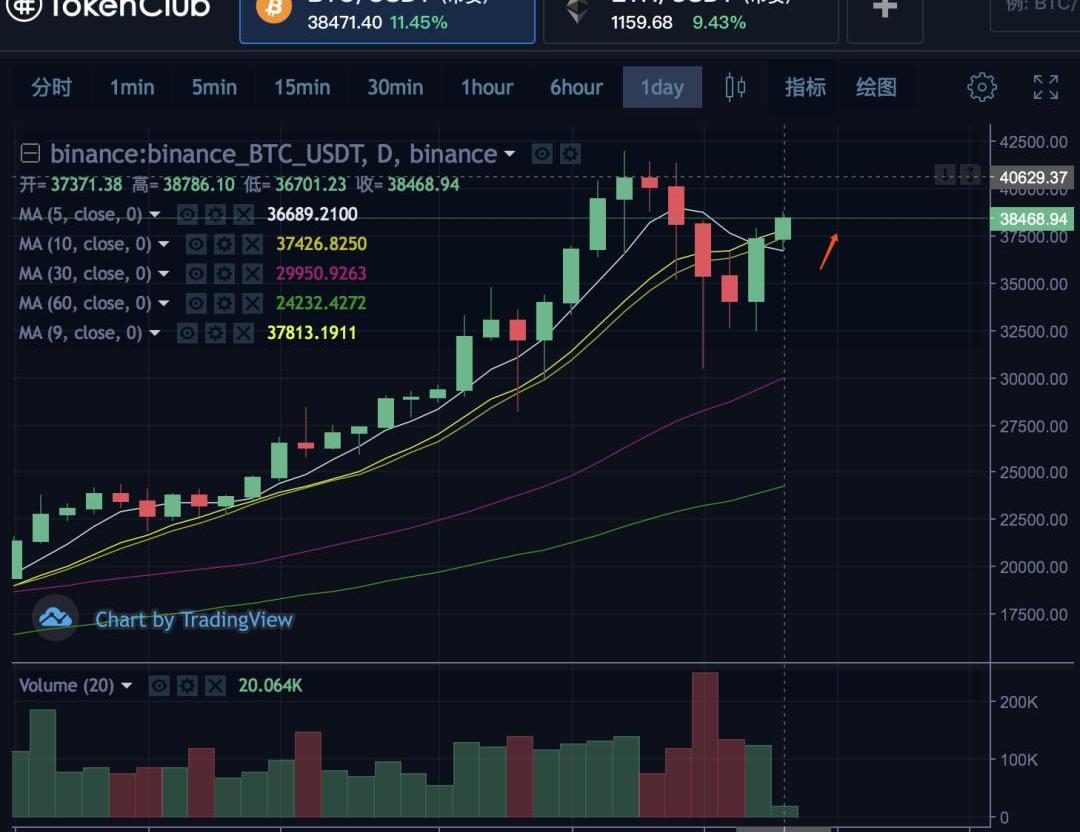Image resolution: width=1080 pixels, height=832 pixels.
Task: Enter fullscreen chart mode
Action: [1045, 87]
